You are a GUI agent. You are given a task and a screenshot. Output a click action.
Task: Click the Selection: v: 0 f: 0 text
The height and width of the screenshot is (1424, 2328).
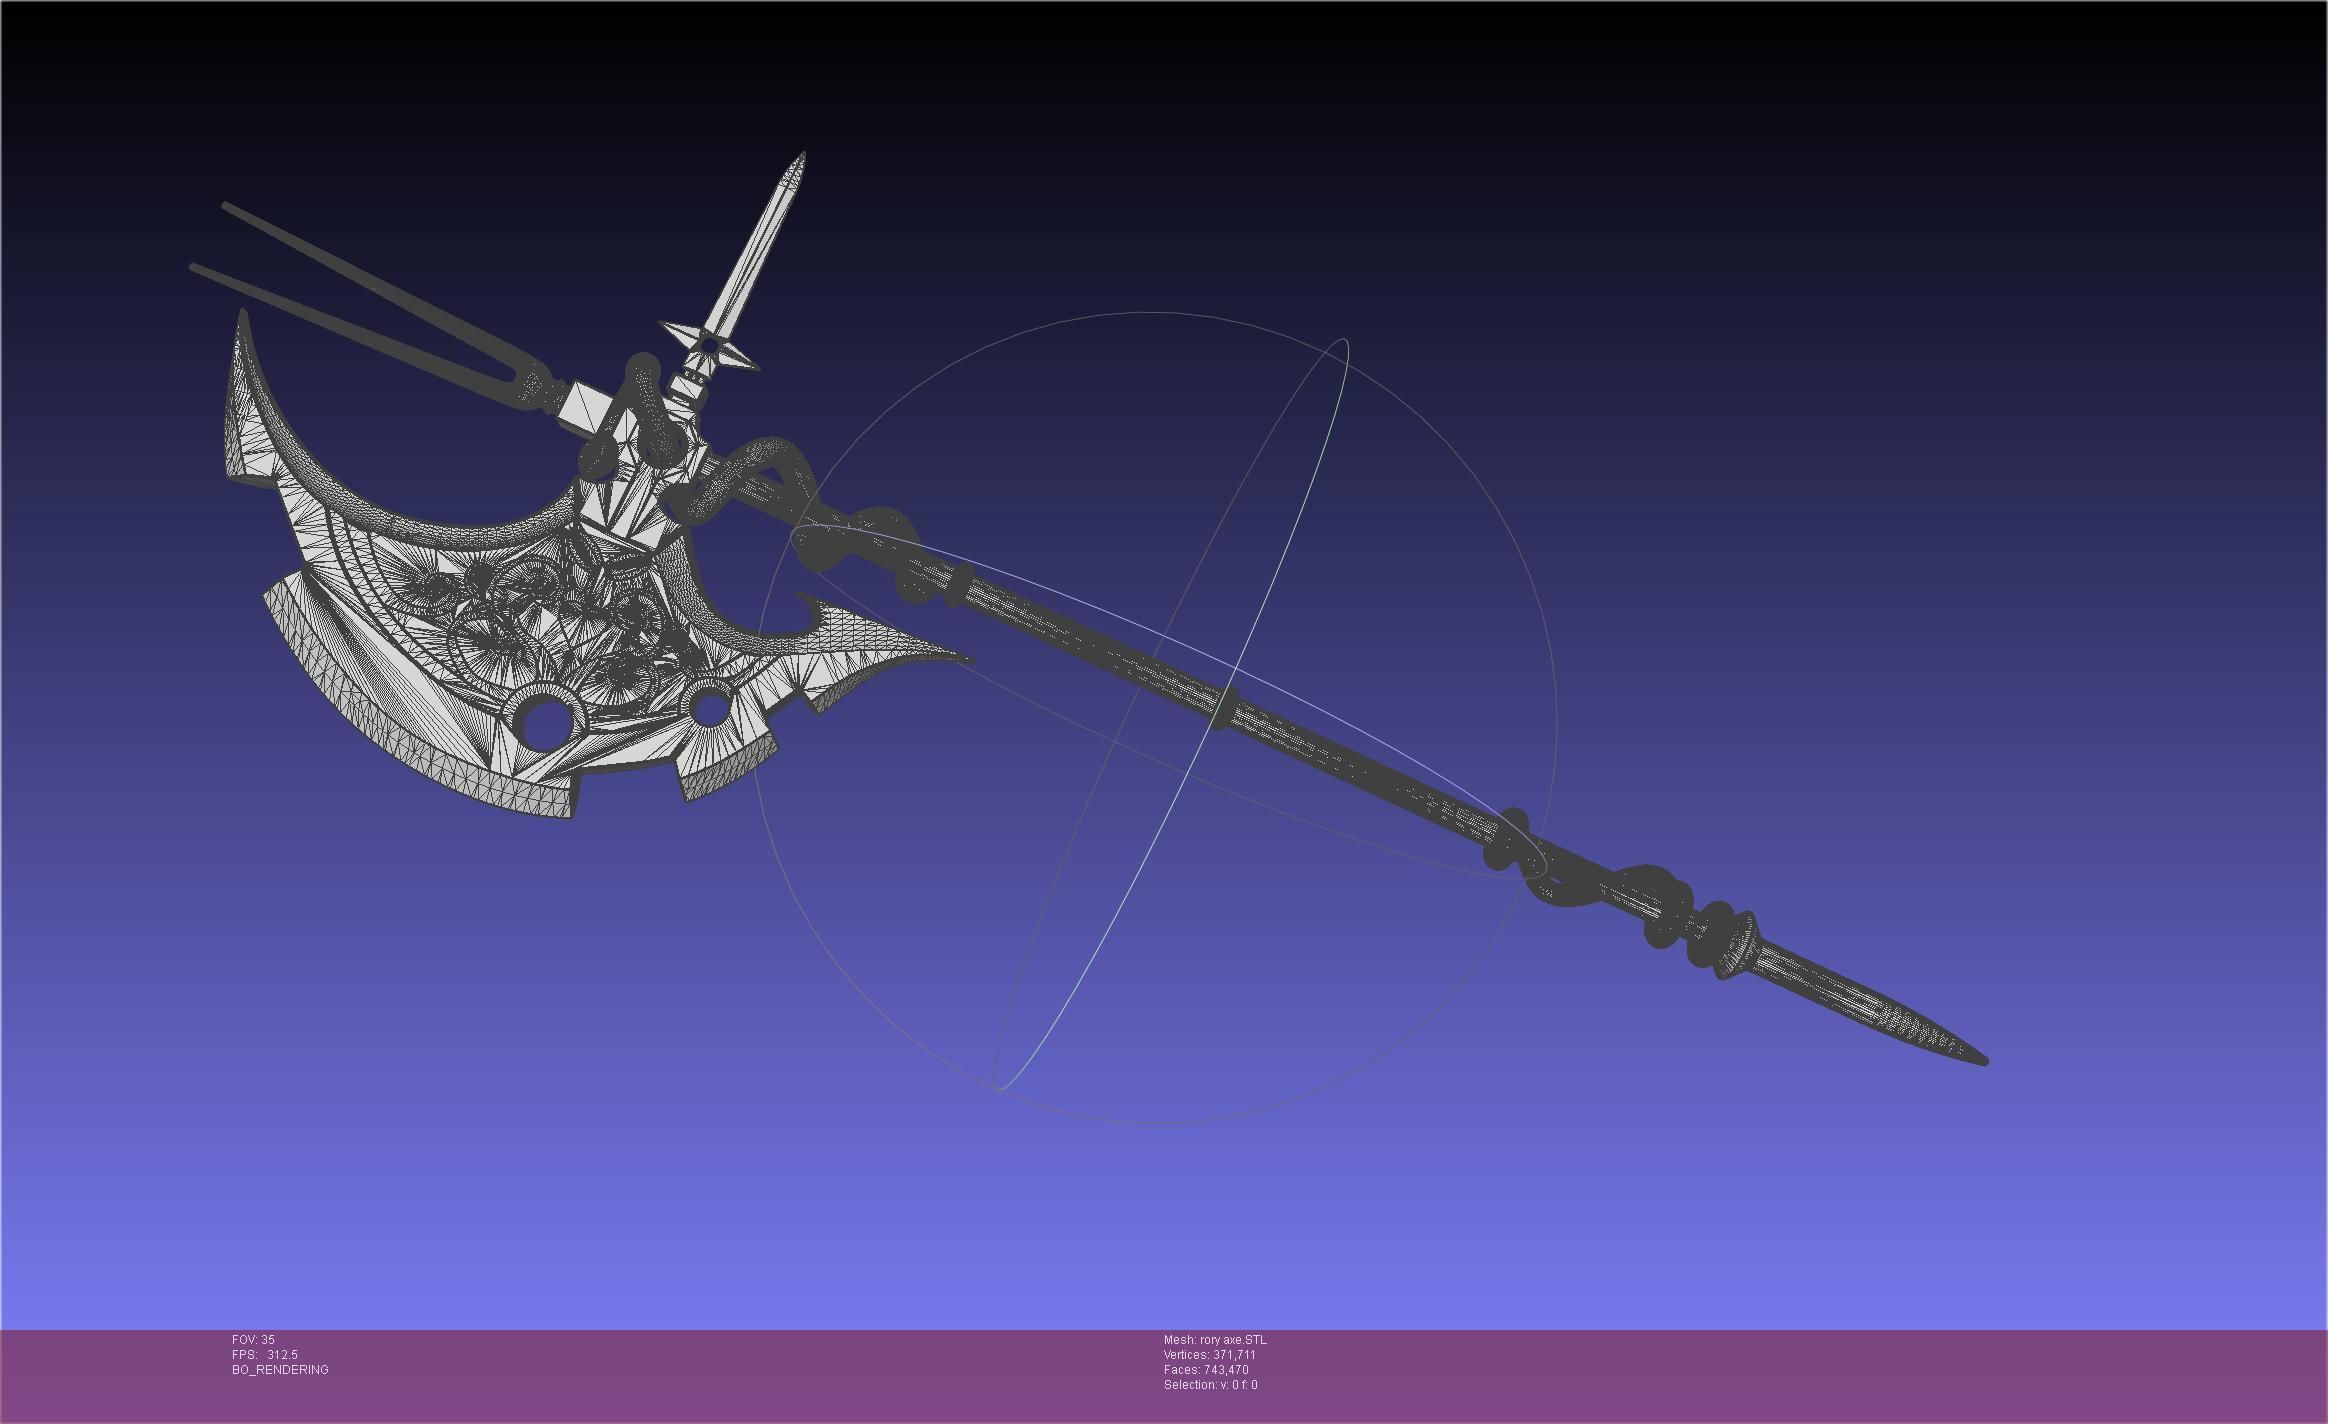1210,1385
